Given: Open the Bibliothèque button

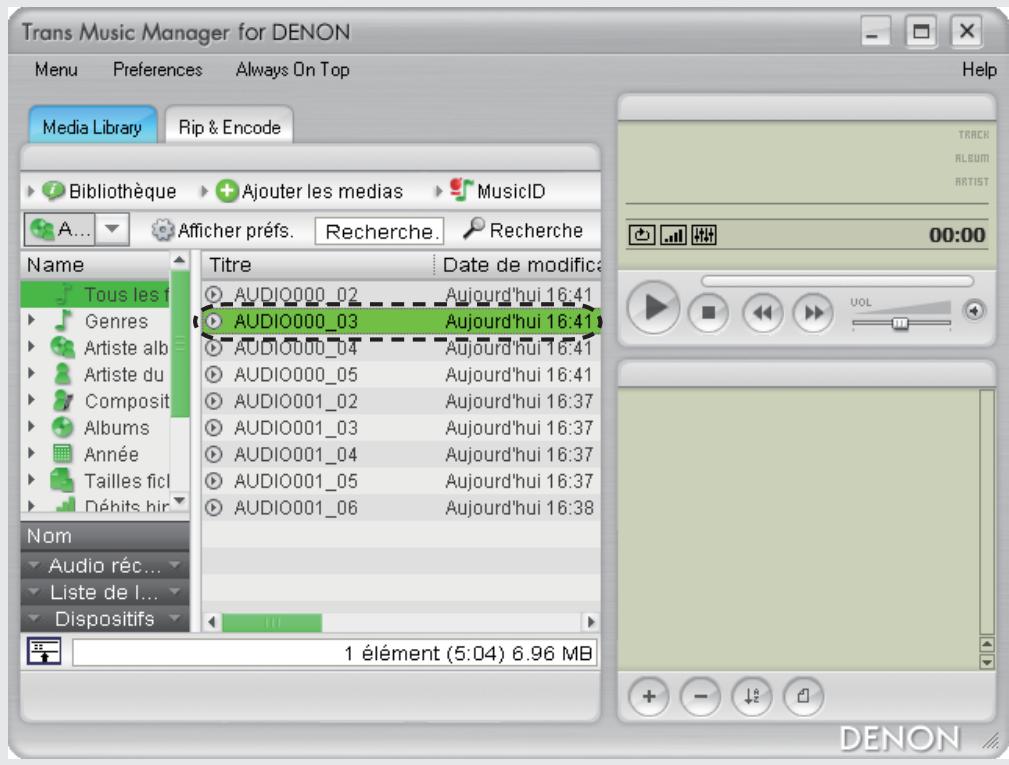Looking at the screenshot, I should tap(109, 191).
